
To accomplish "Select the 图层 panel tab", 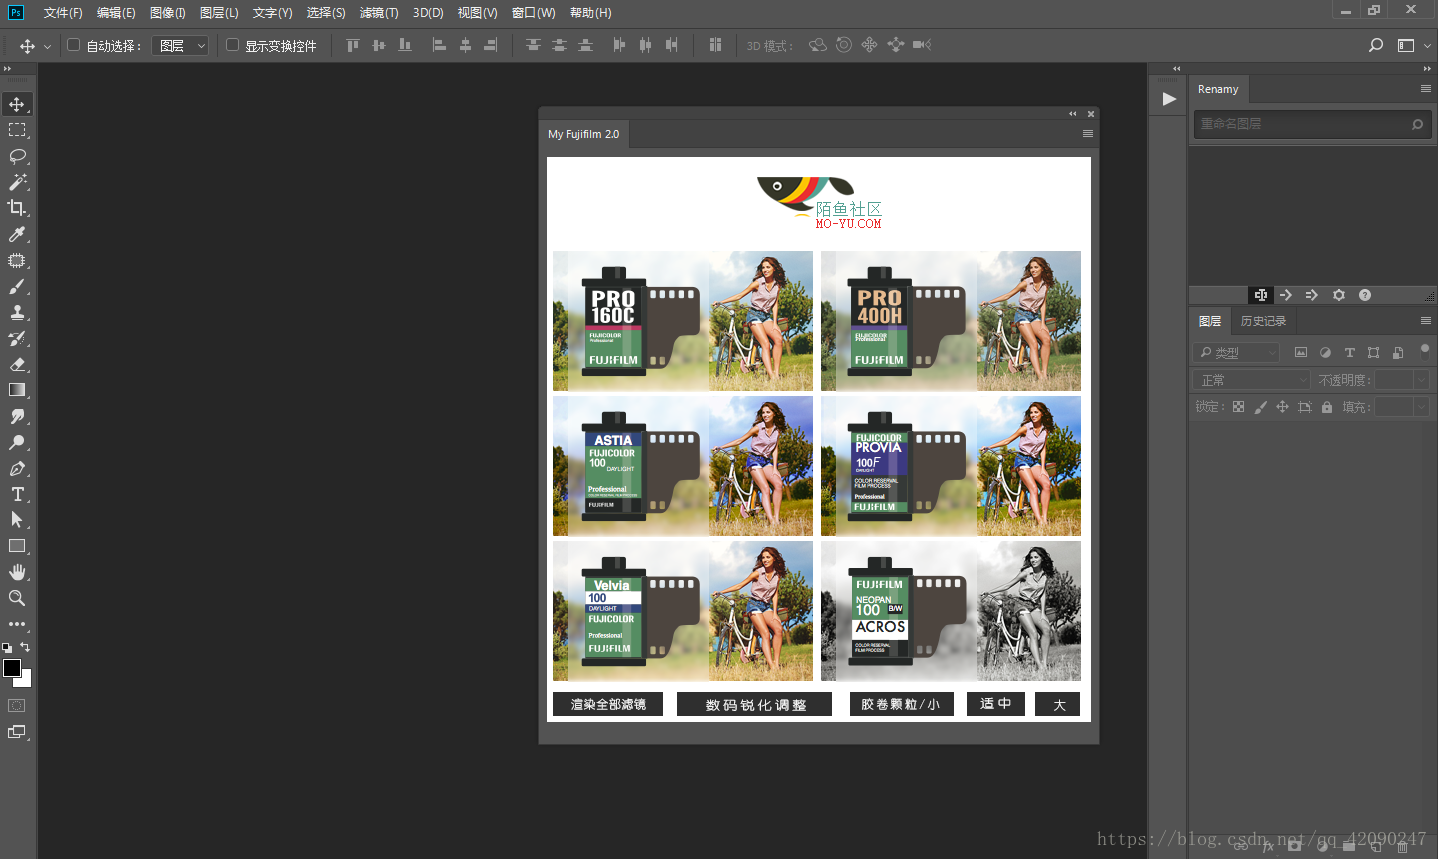I will (x=1210, y=321).
